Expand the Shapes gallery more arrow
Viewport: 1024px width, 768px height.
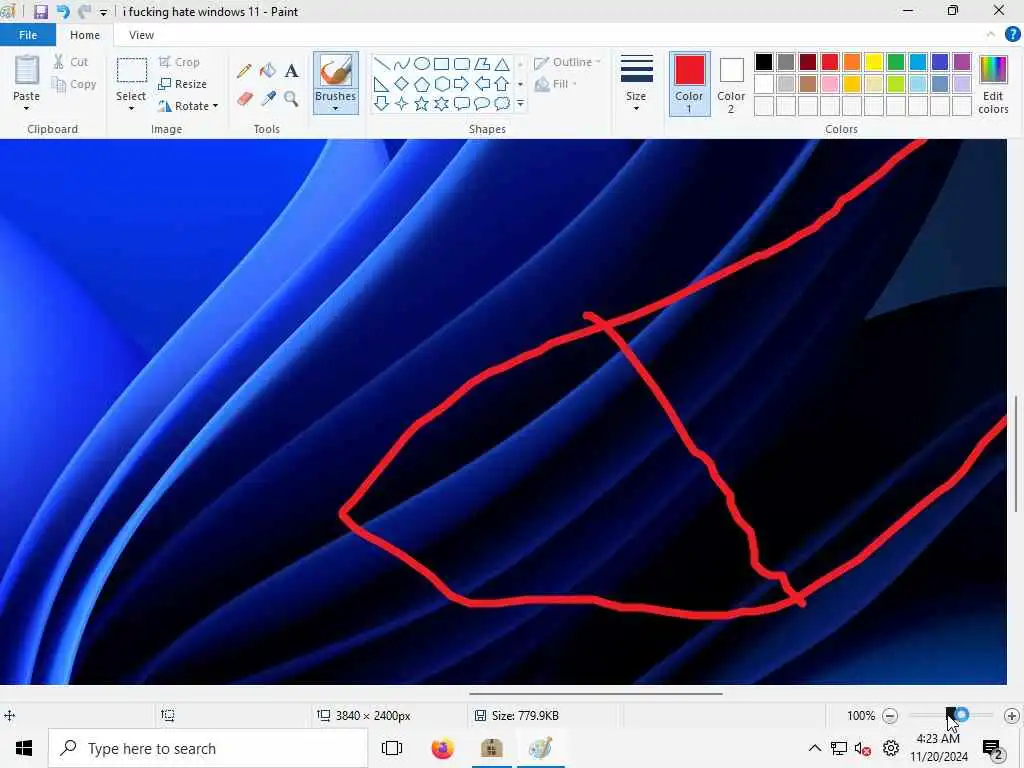click(520, 103)
